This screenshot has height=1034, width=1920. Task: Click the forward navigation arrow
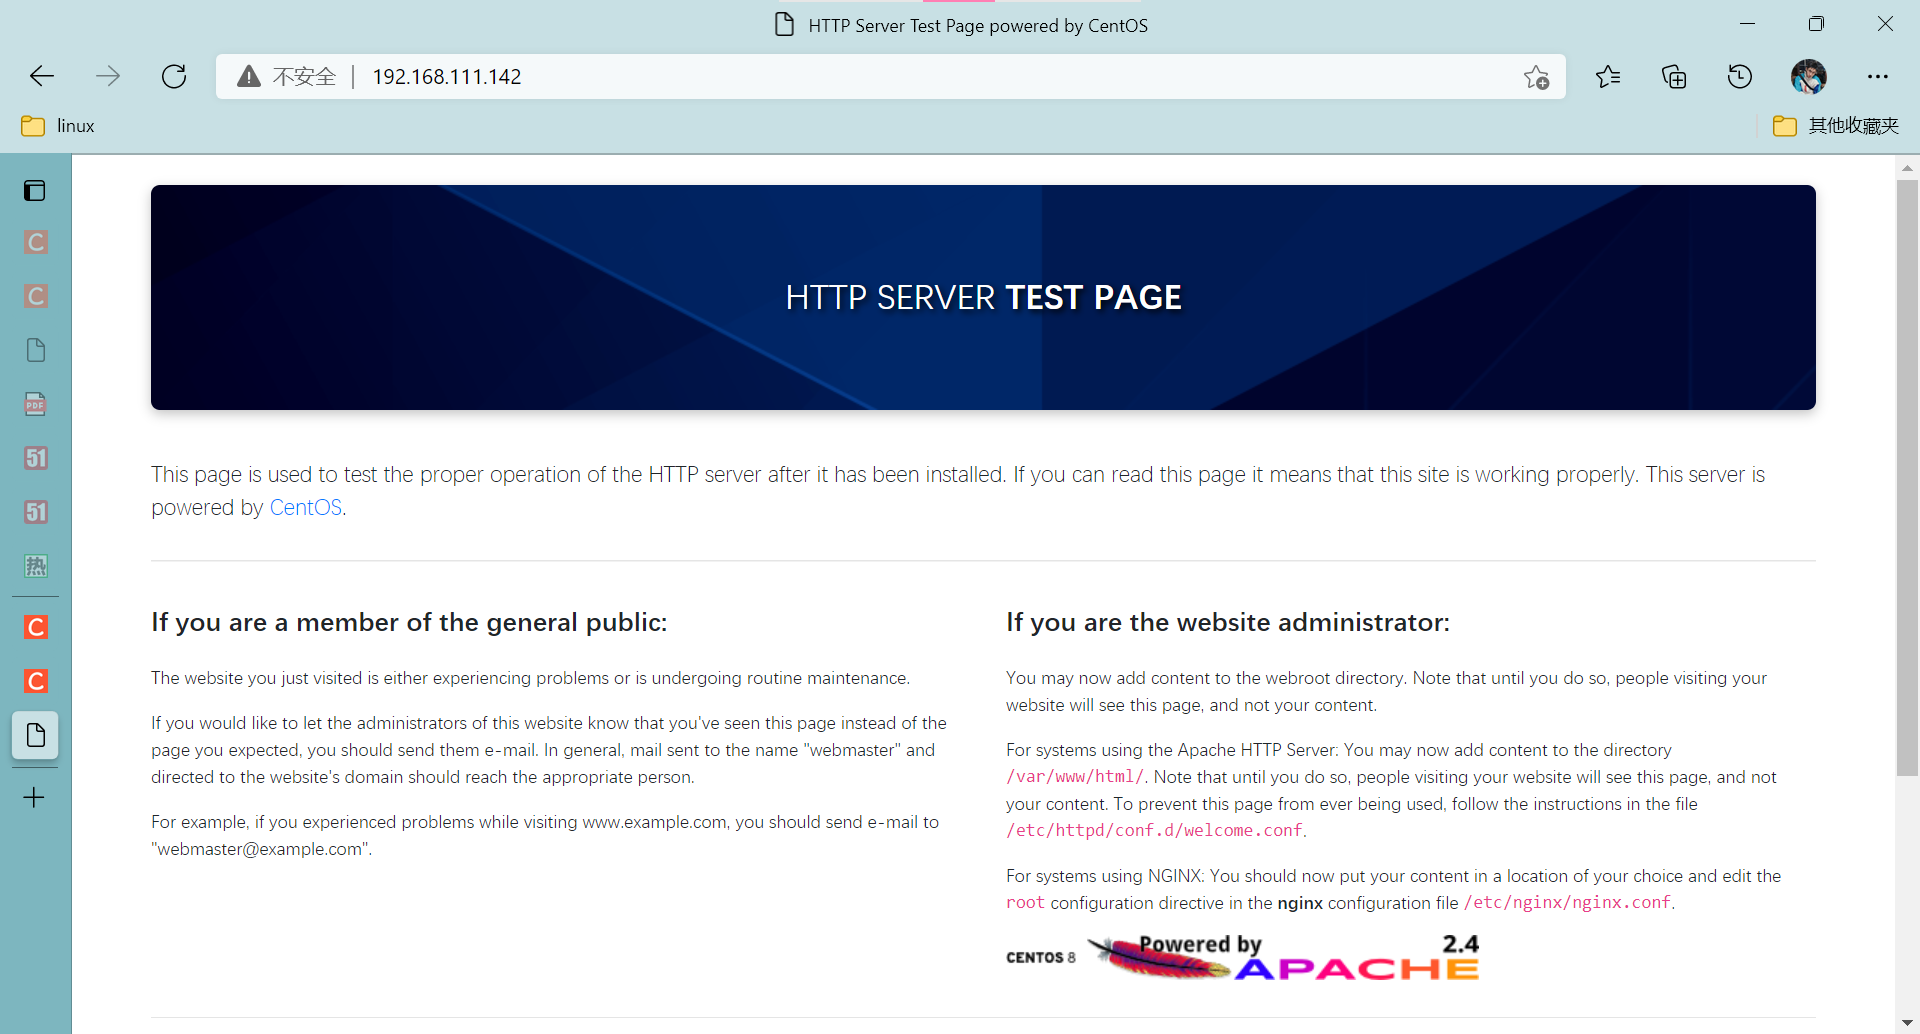pyautogui.click(x=108, y=76)
